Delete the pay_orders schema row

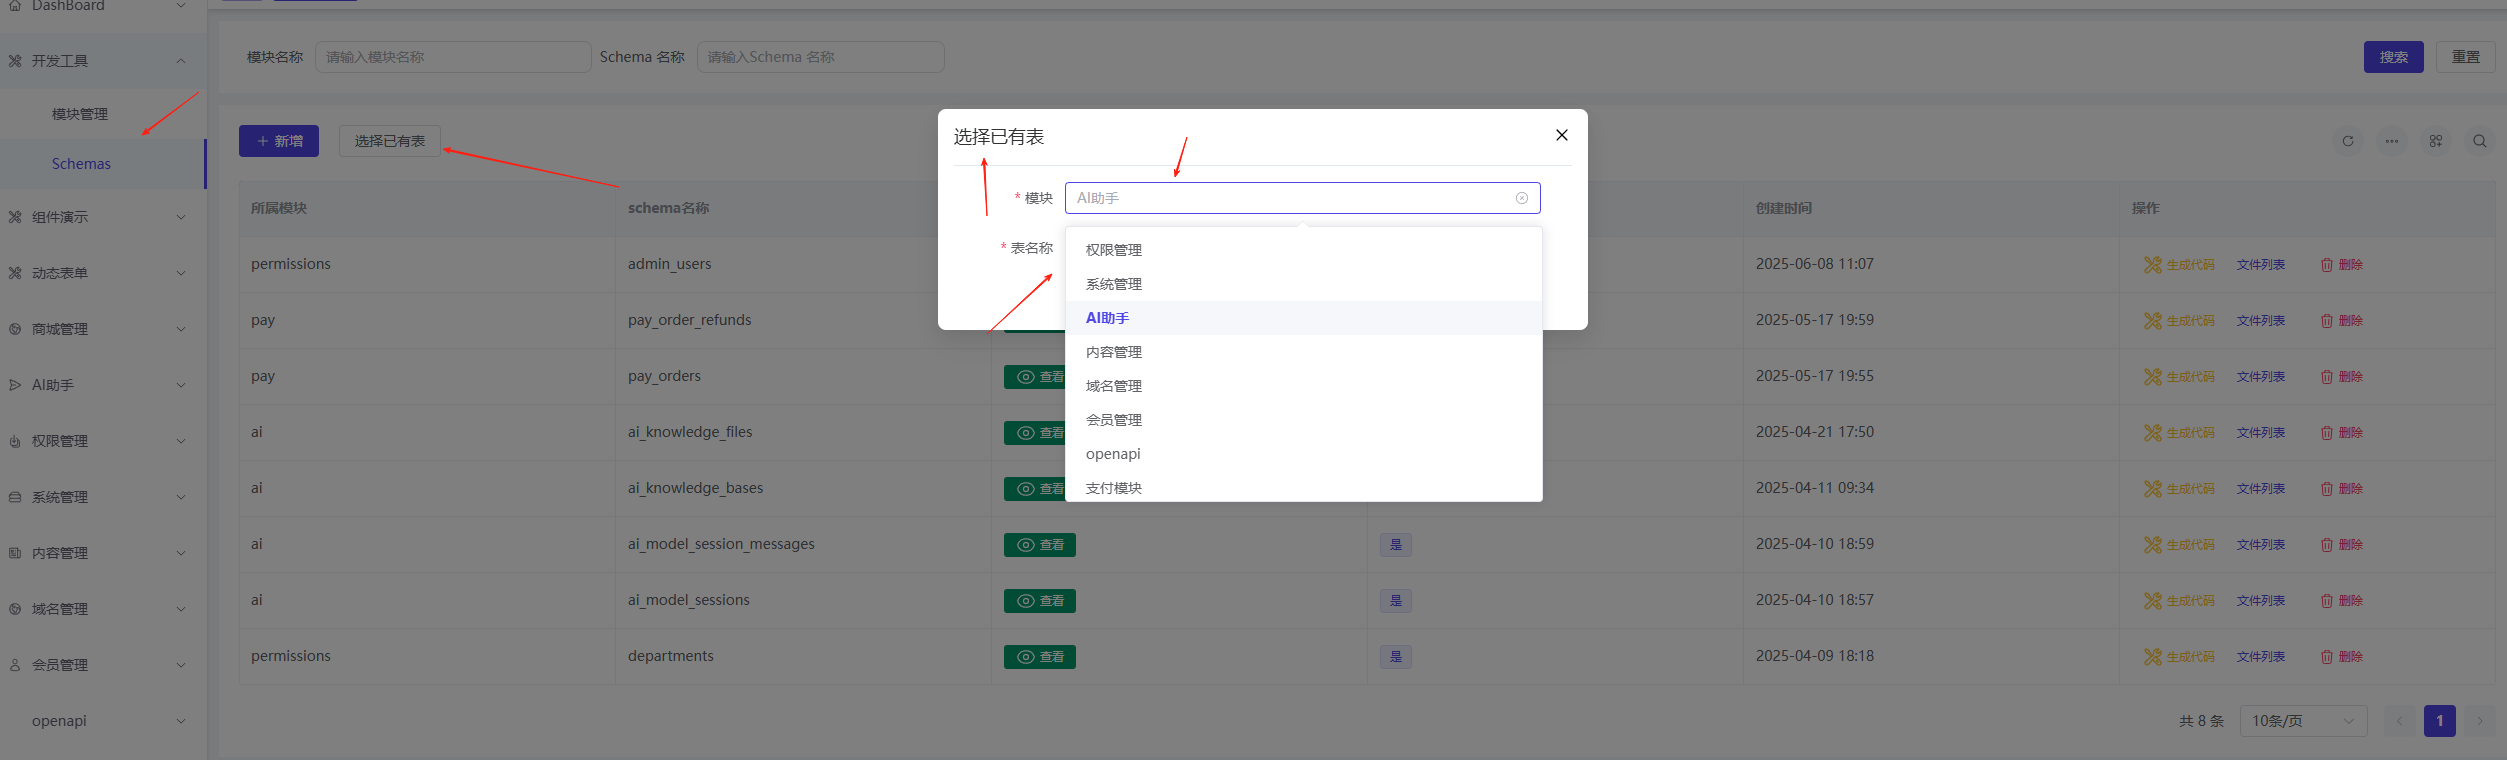click(x=2342, y=377)
